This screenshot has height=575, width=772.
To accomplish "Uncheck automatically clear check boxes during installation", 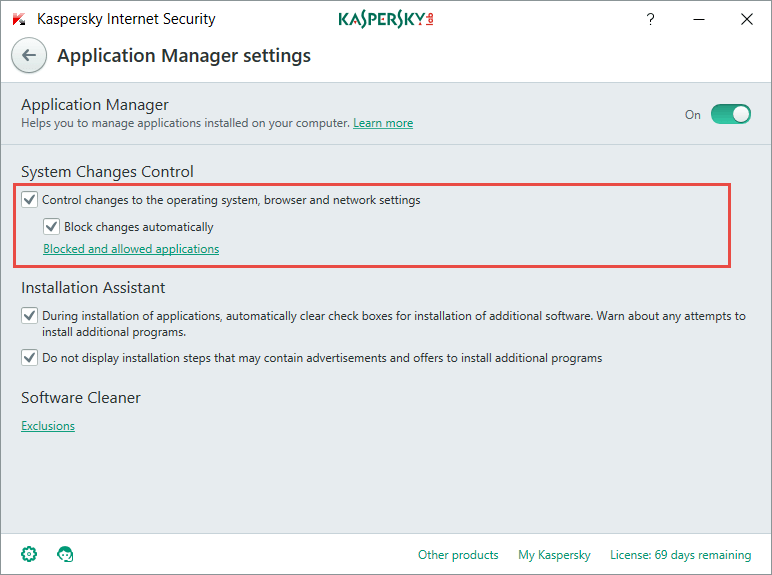I will 30,315.
